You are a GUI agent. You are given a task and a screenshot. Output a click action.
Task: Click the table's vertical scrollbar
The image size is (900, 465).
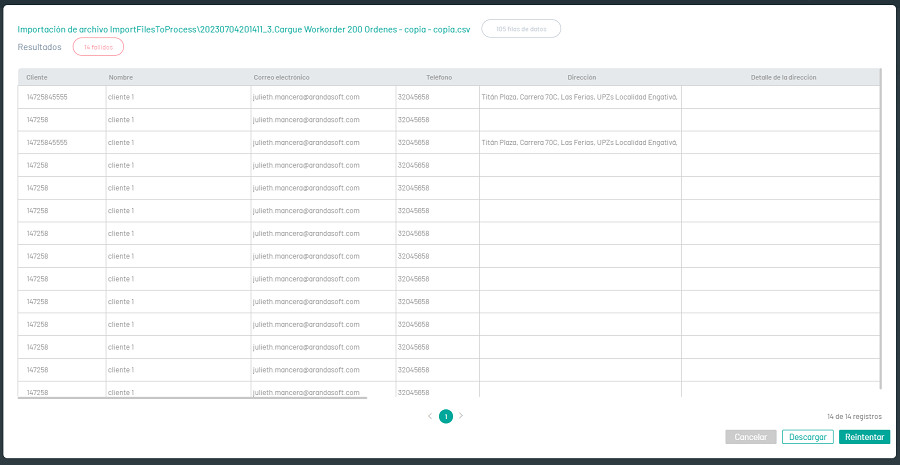click(x=880, y=230)
